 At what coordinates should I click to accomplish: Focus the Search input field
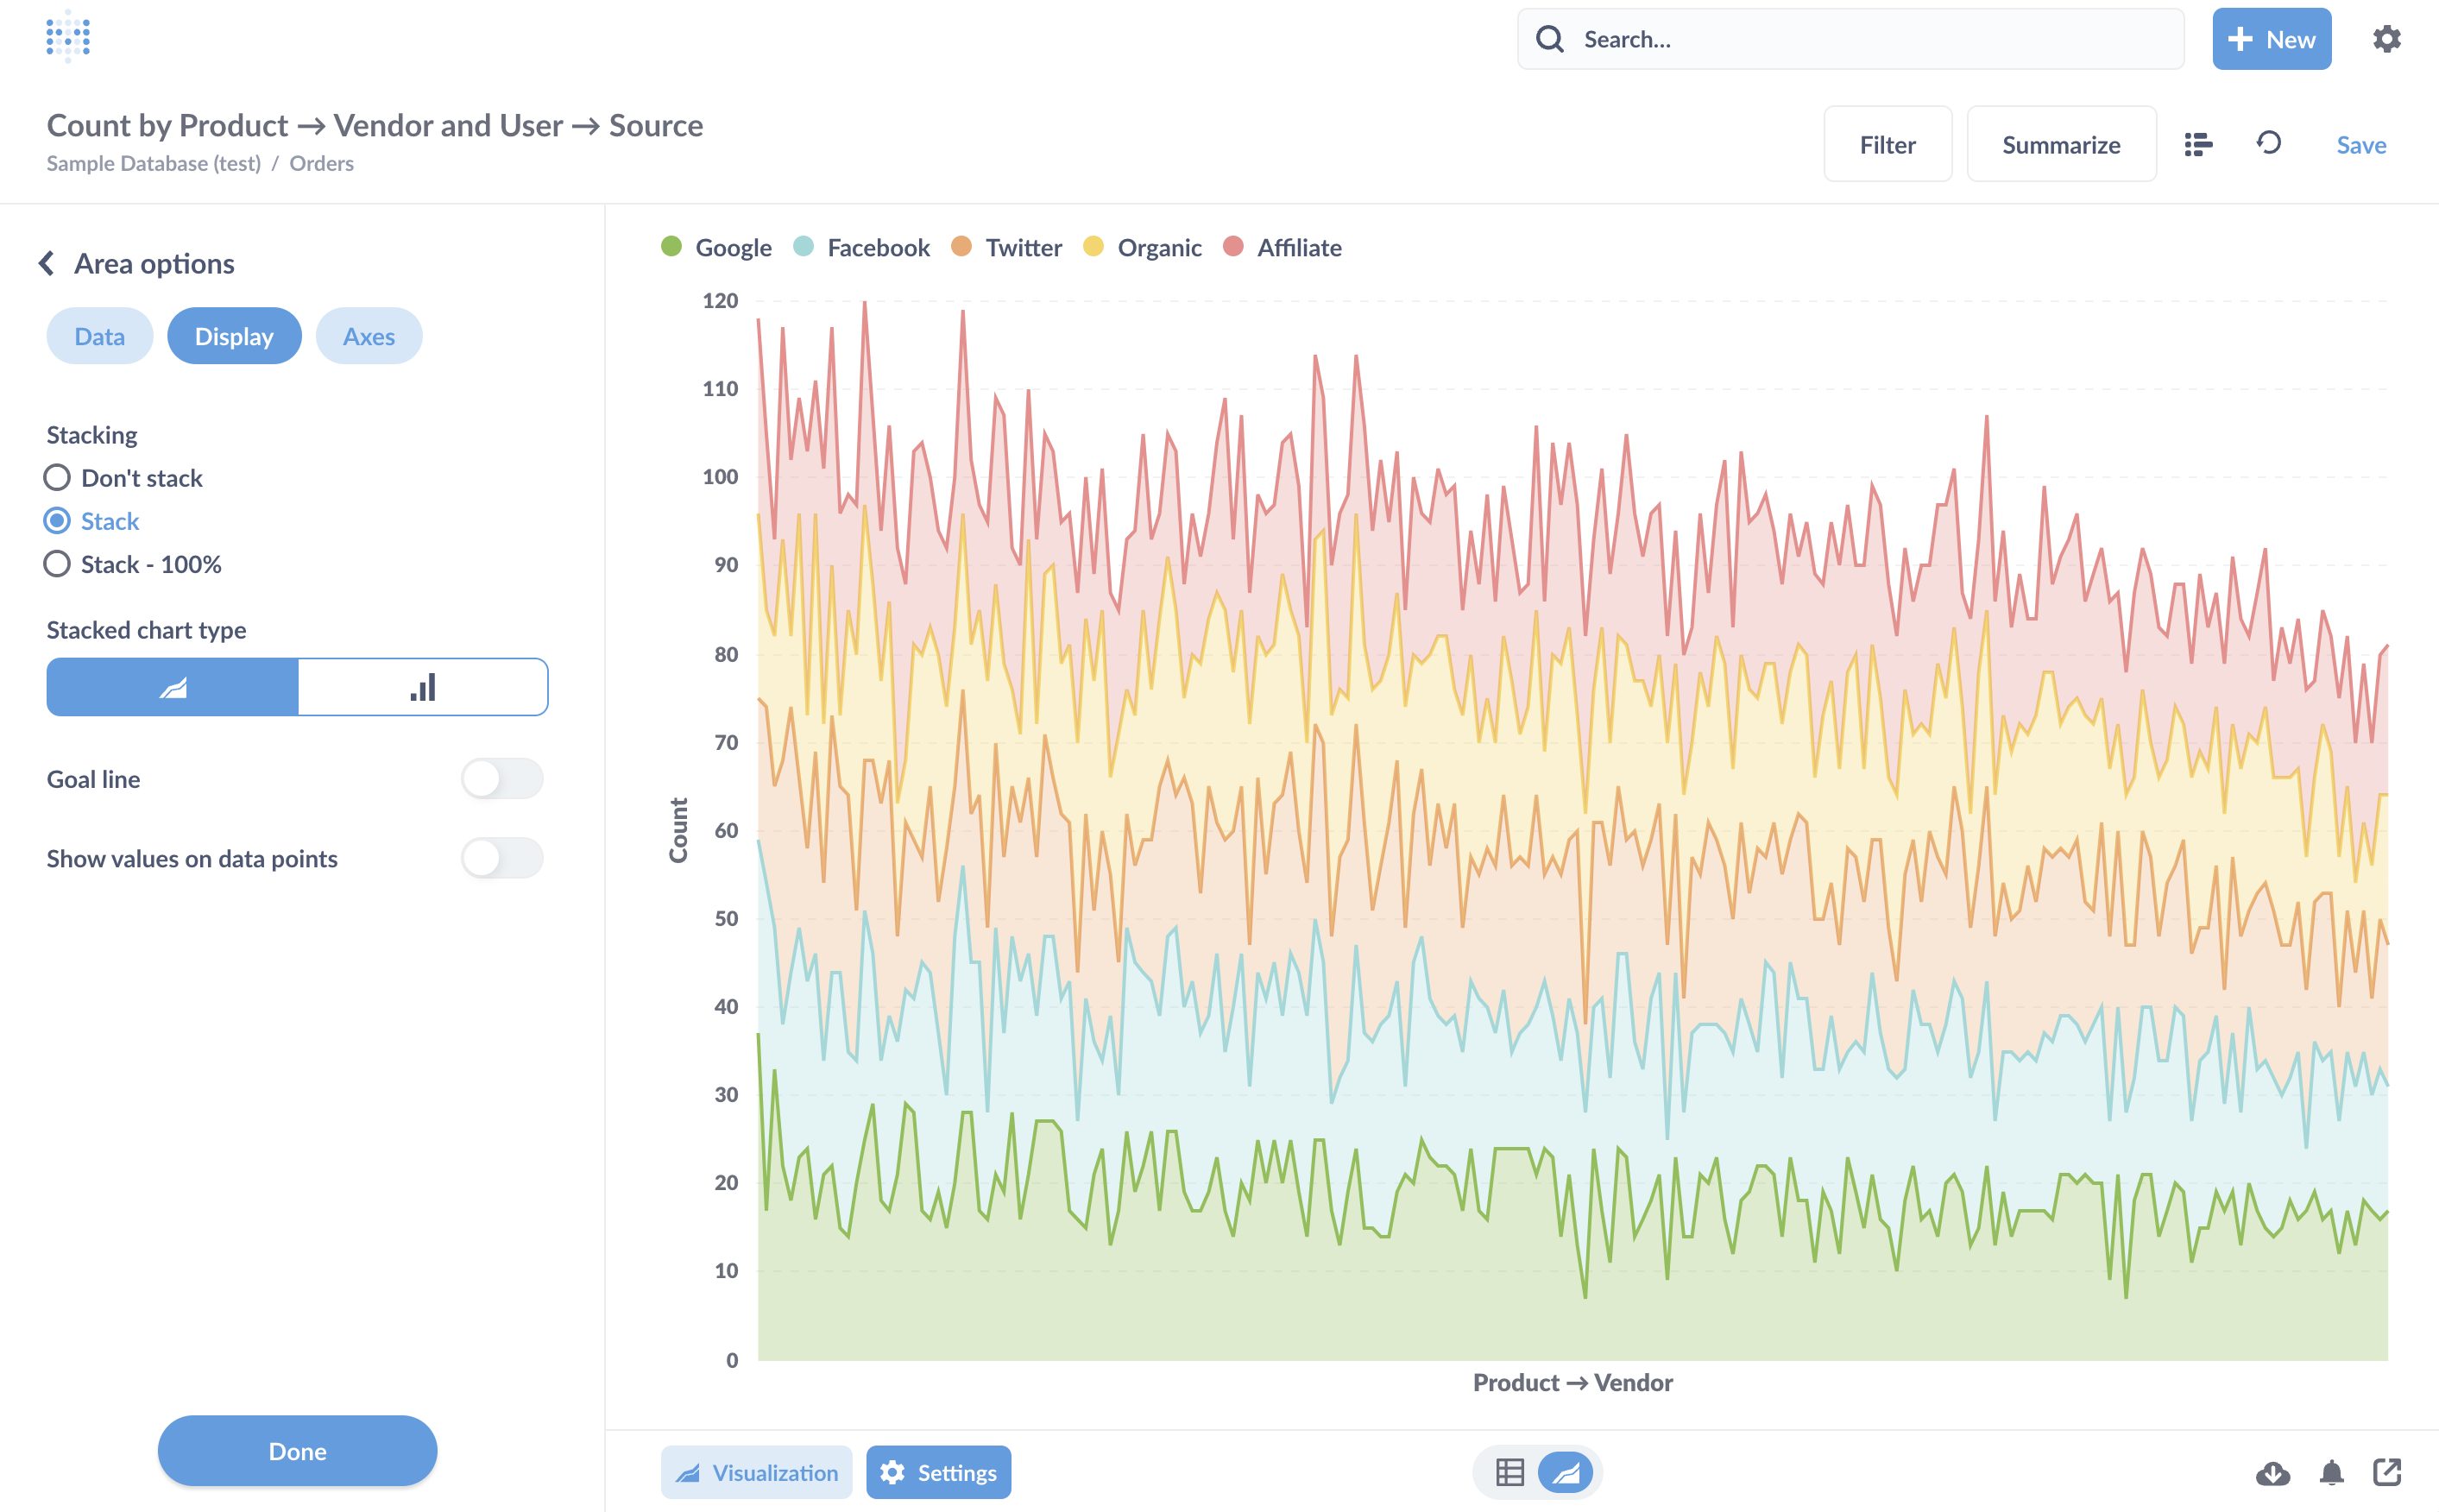(x=1850, y=39)
